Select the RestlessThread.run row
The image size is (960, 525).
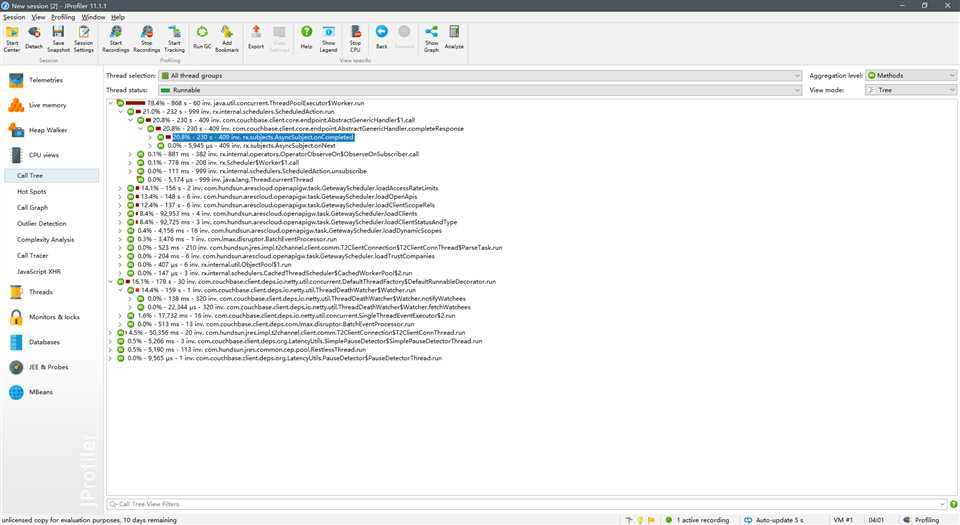pyautogui.click(x=242, y=350)
